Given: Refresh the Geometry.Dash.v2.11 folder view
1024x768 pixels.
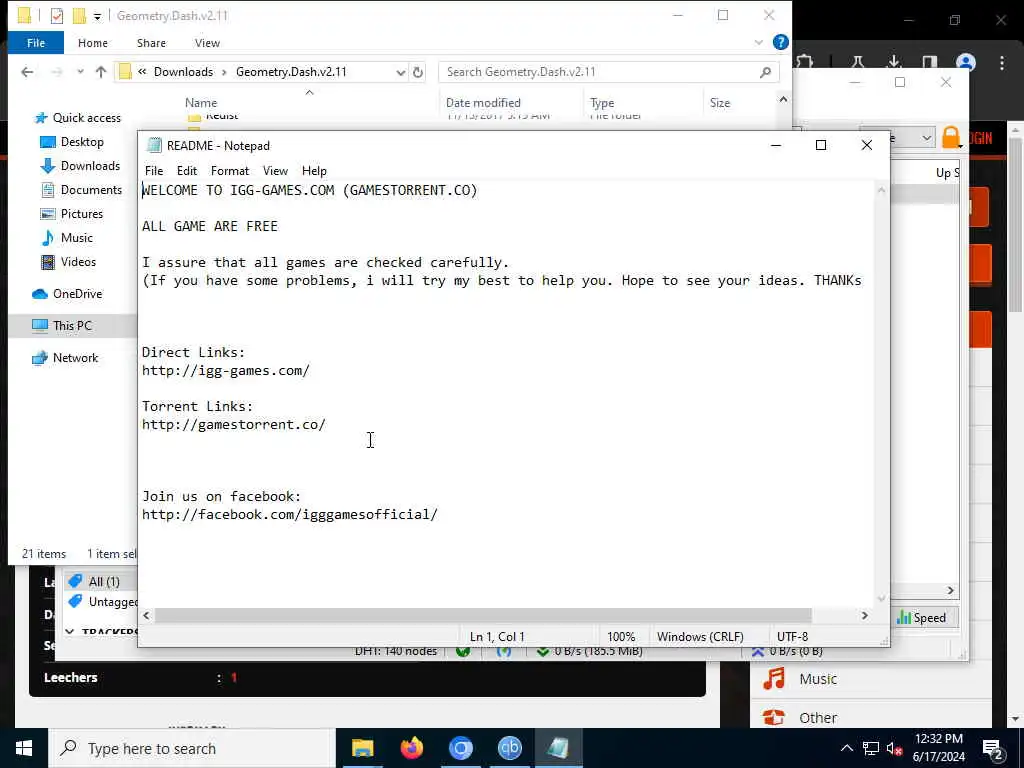Looking at the screenshot, I should point(418,72).
